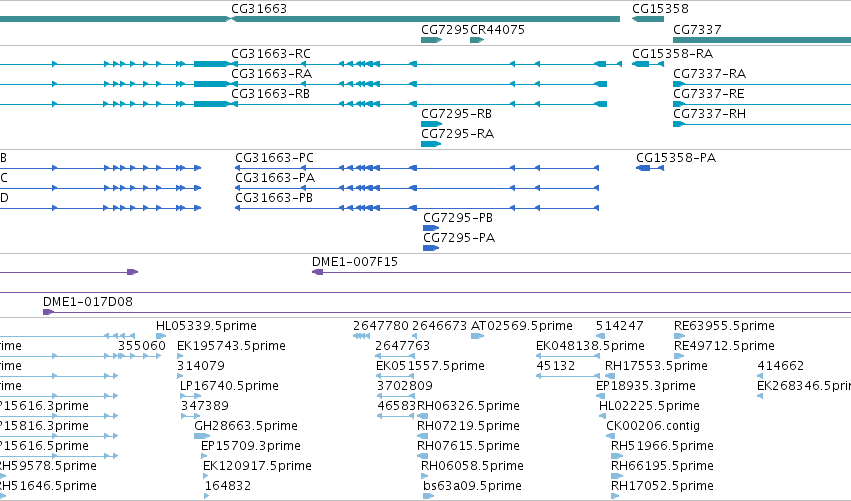Select the DME1-017D08 clone label
The image size is (851, 501).
(x=88, y=302)
